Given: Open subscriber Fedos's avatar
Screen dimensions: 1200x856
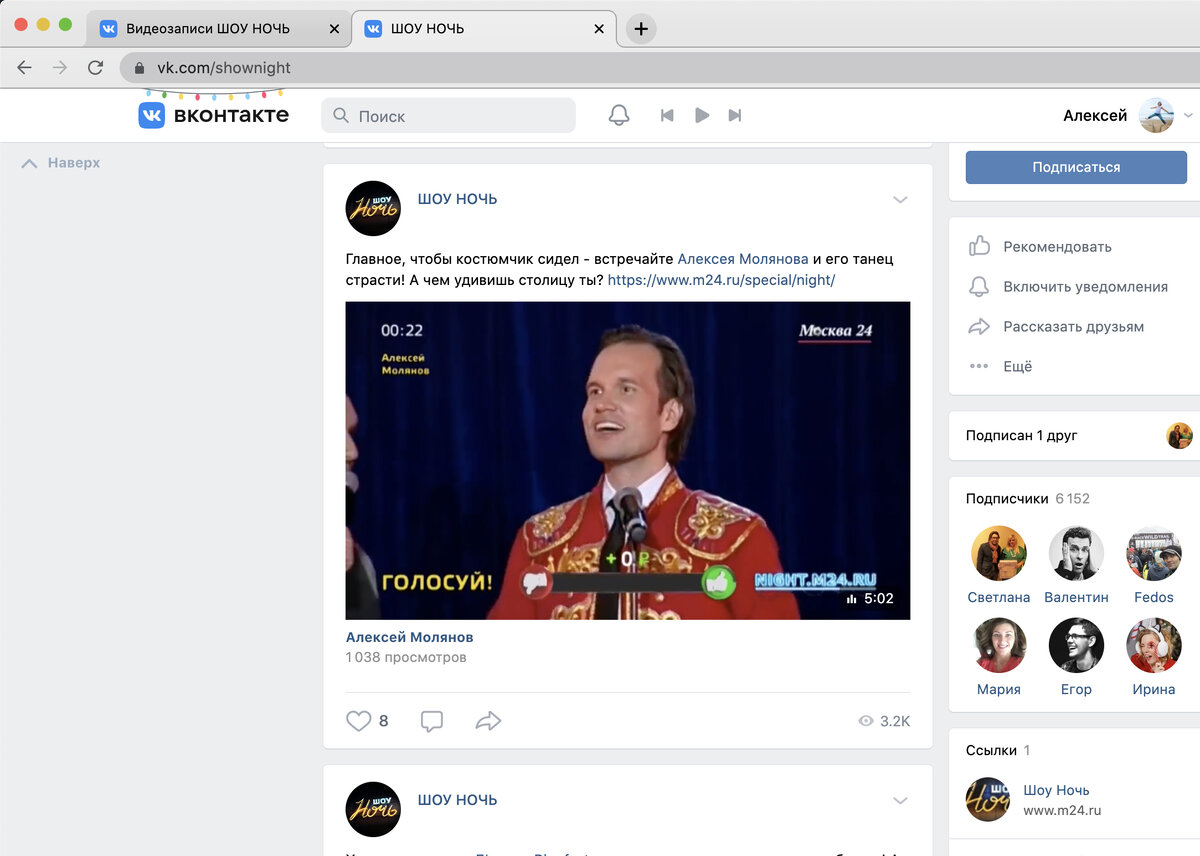Looking at the screenshot, I should (x=1154, y=553).
